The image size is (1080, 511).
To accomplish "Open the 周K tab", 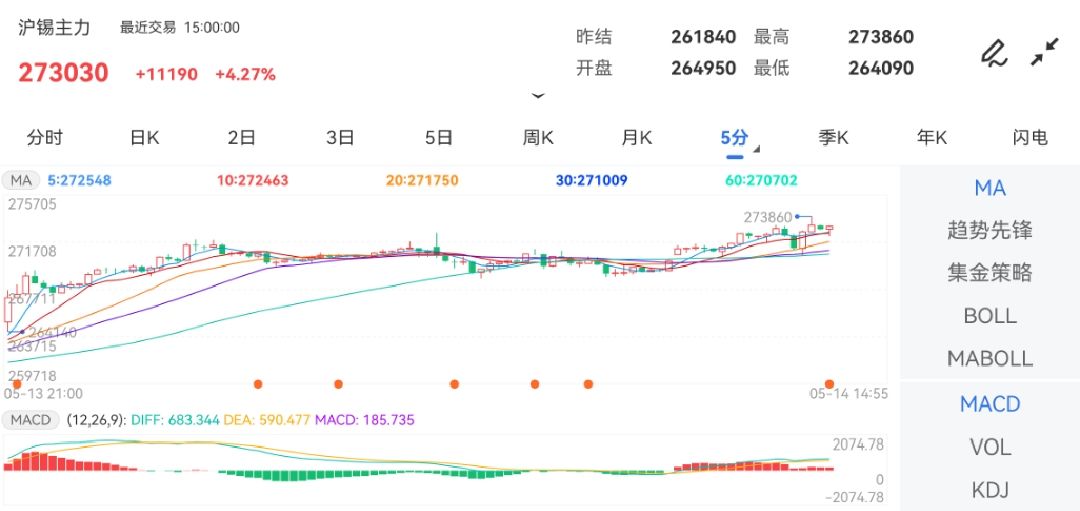I will tap(538, 138).
